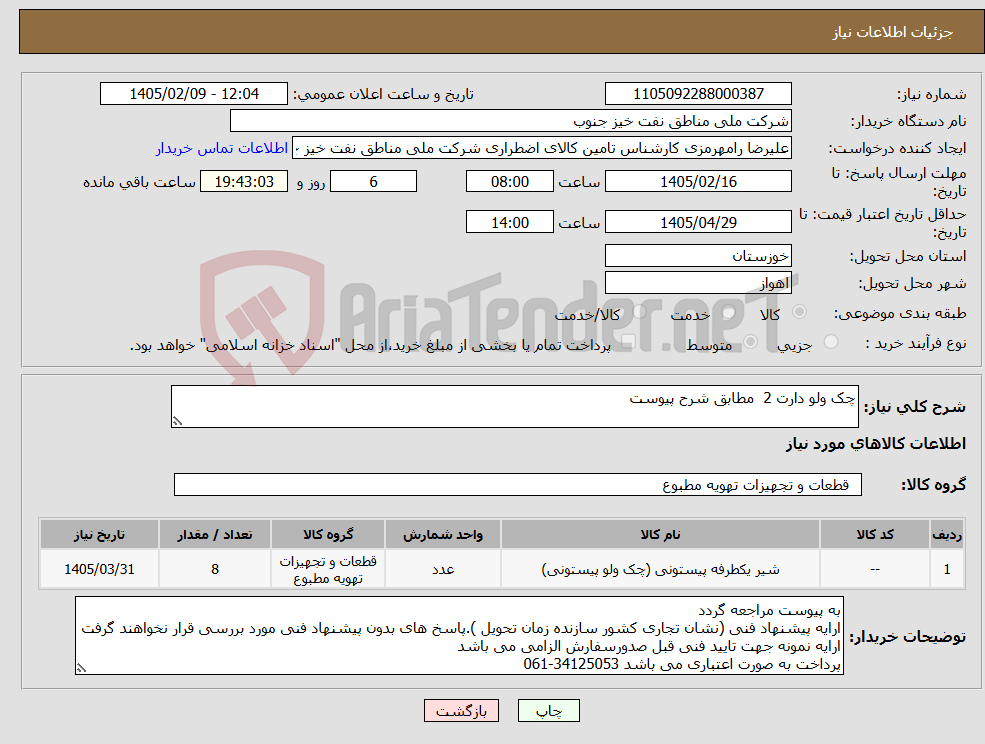Click the اطلاعات کالاهای مورد نیاز heading
The height and width of the screenshot is (744, 985).
[876, 444]
